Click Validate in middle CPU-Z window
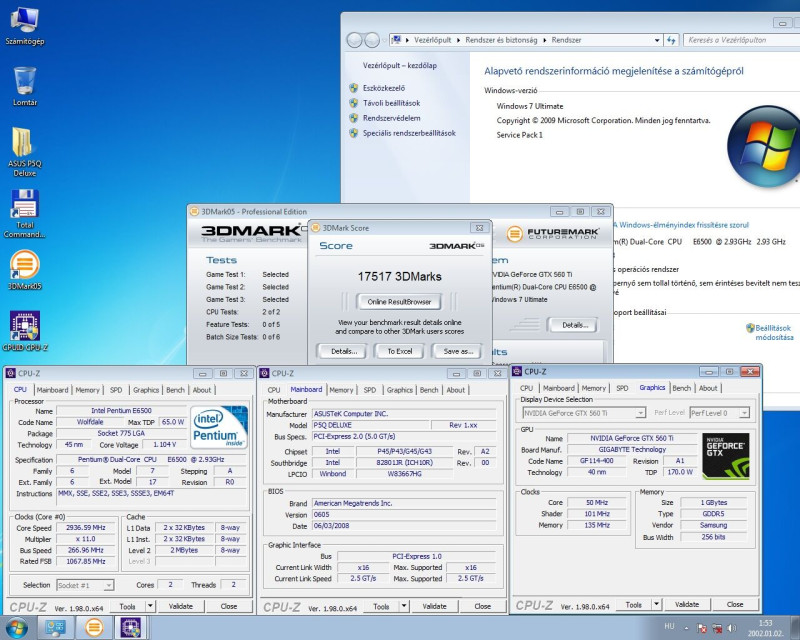Image resolution: width=800 pixels, height=640 pixels. [x=434, y=606]
